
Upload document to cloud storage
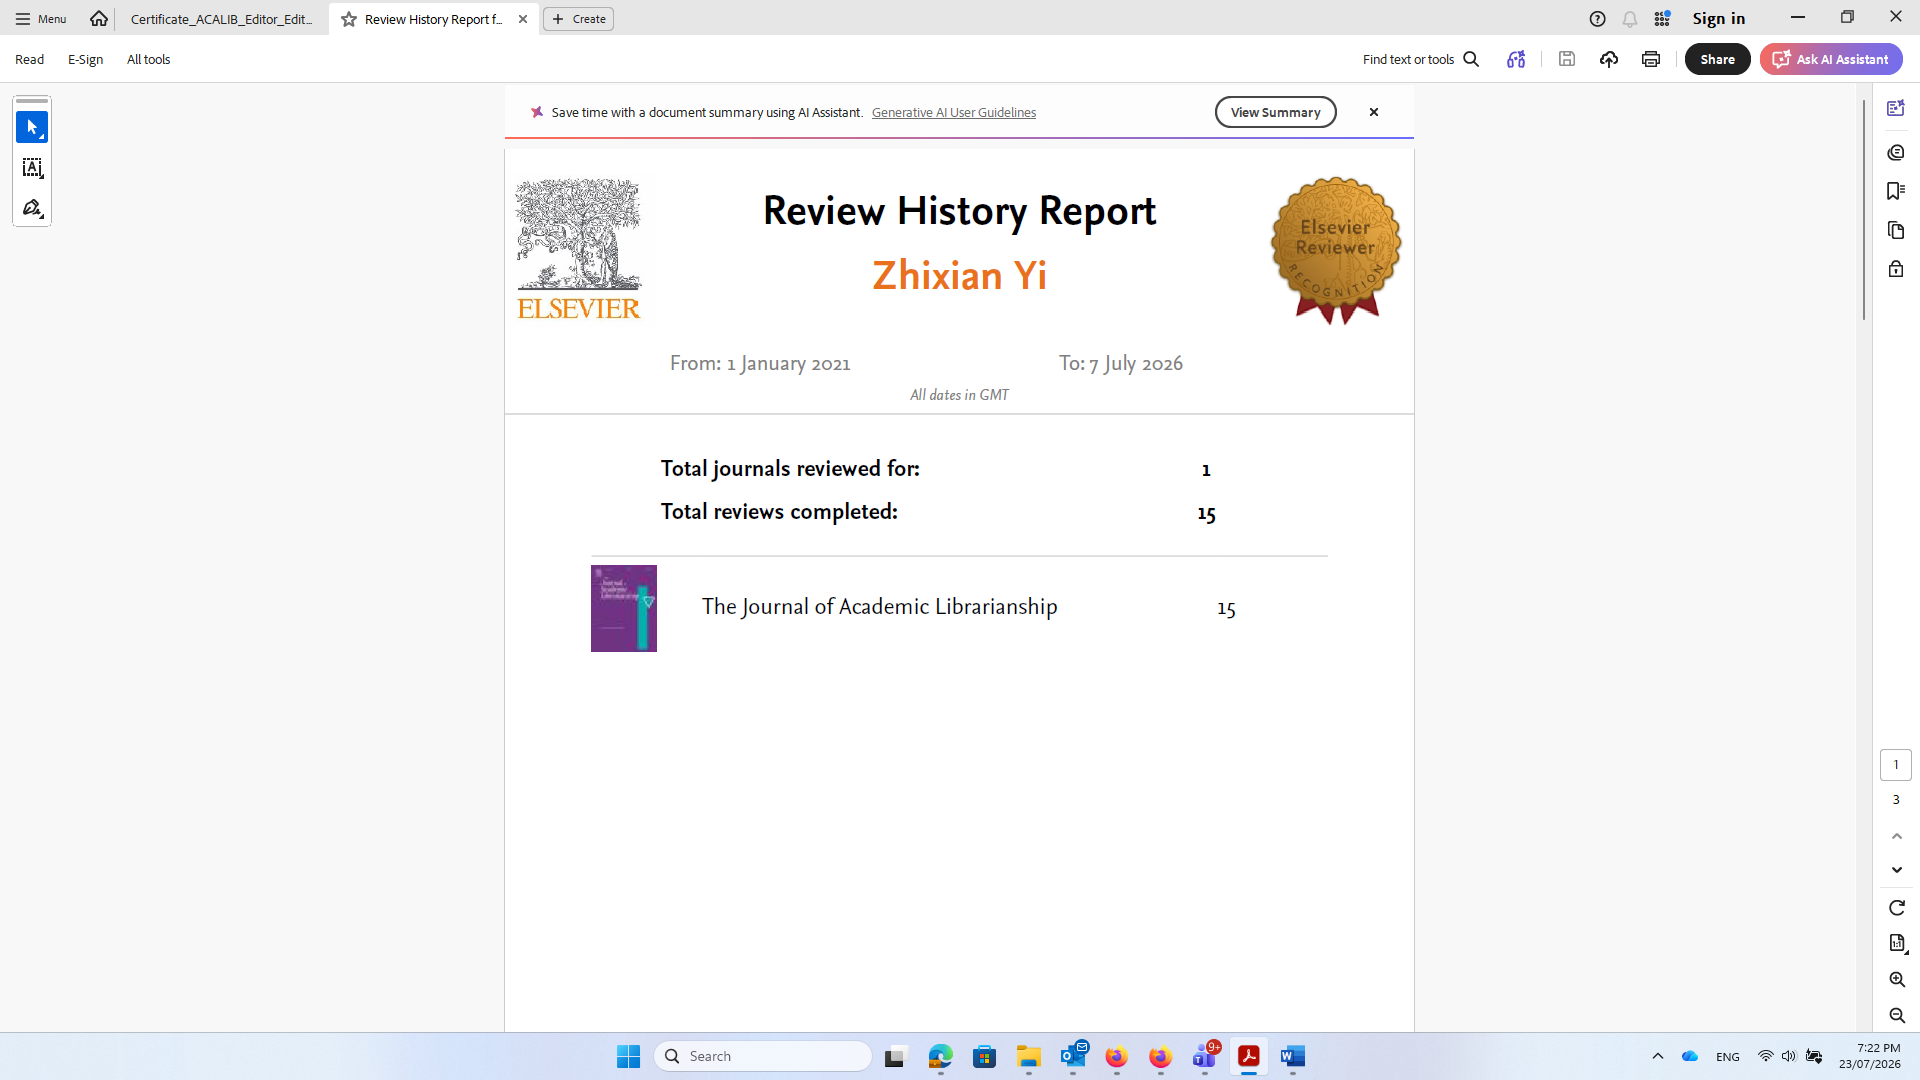[1609, 59]
